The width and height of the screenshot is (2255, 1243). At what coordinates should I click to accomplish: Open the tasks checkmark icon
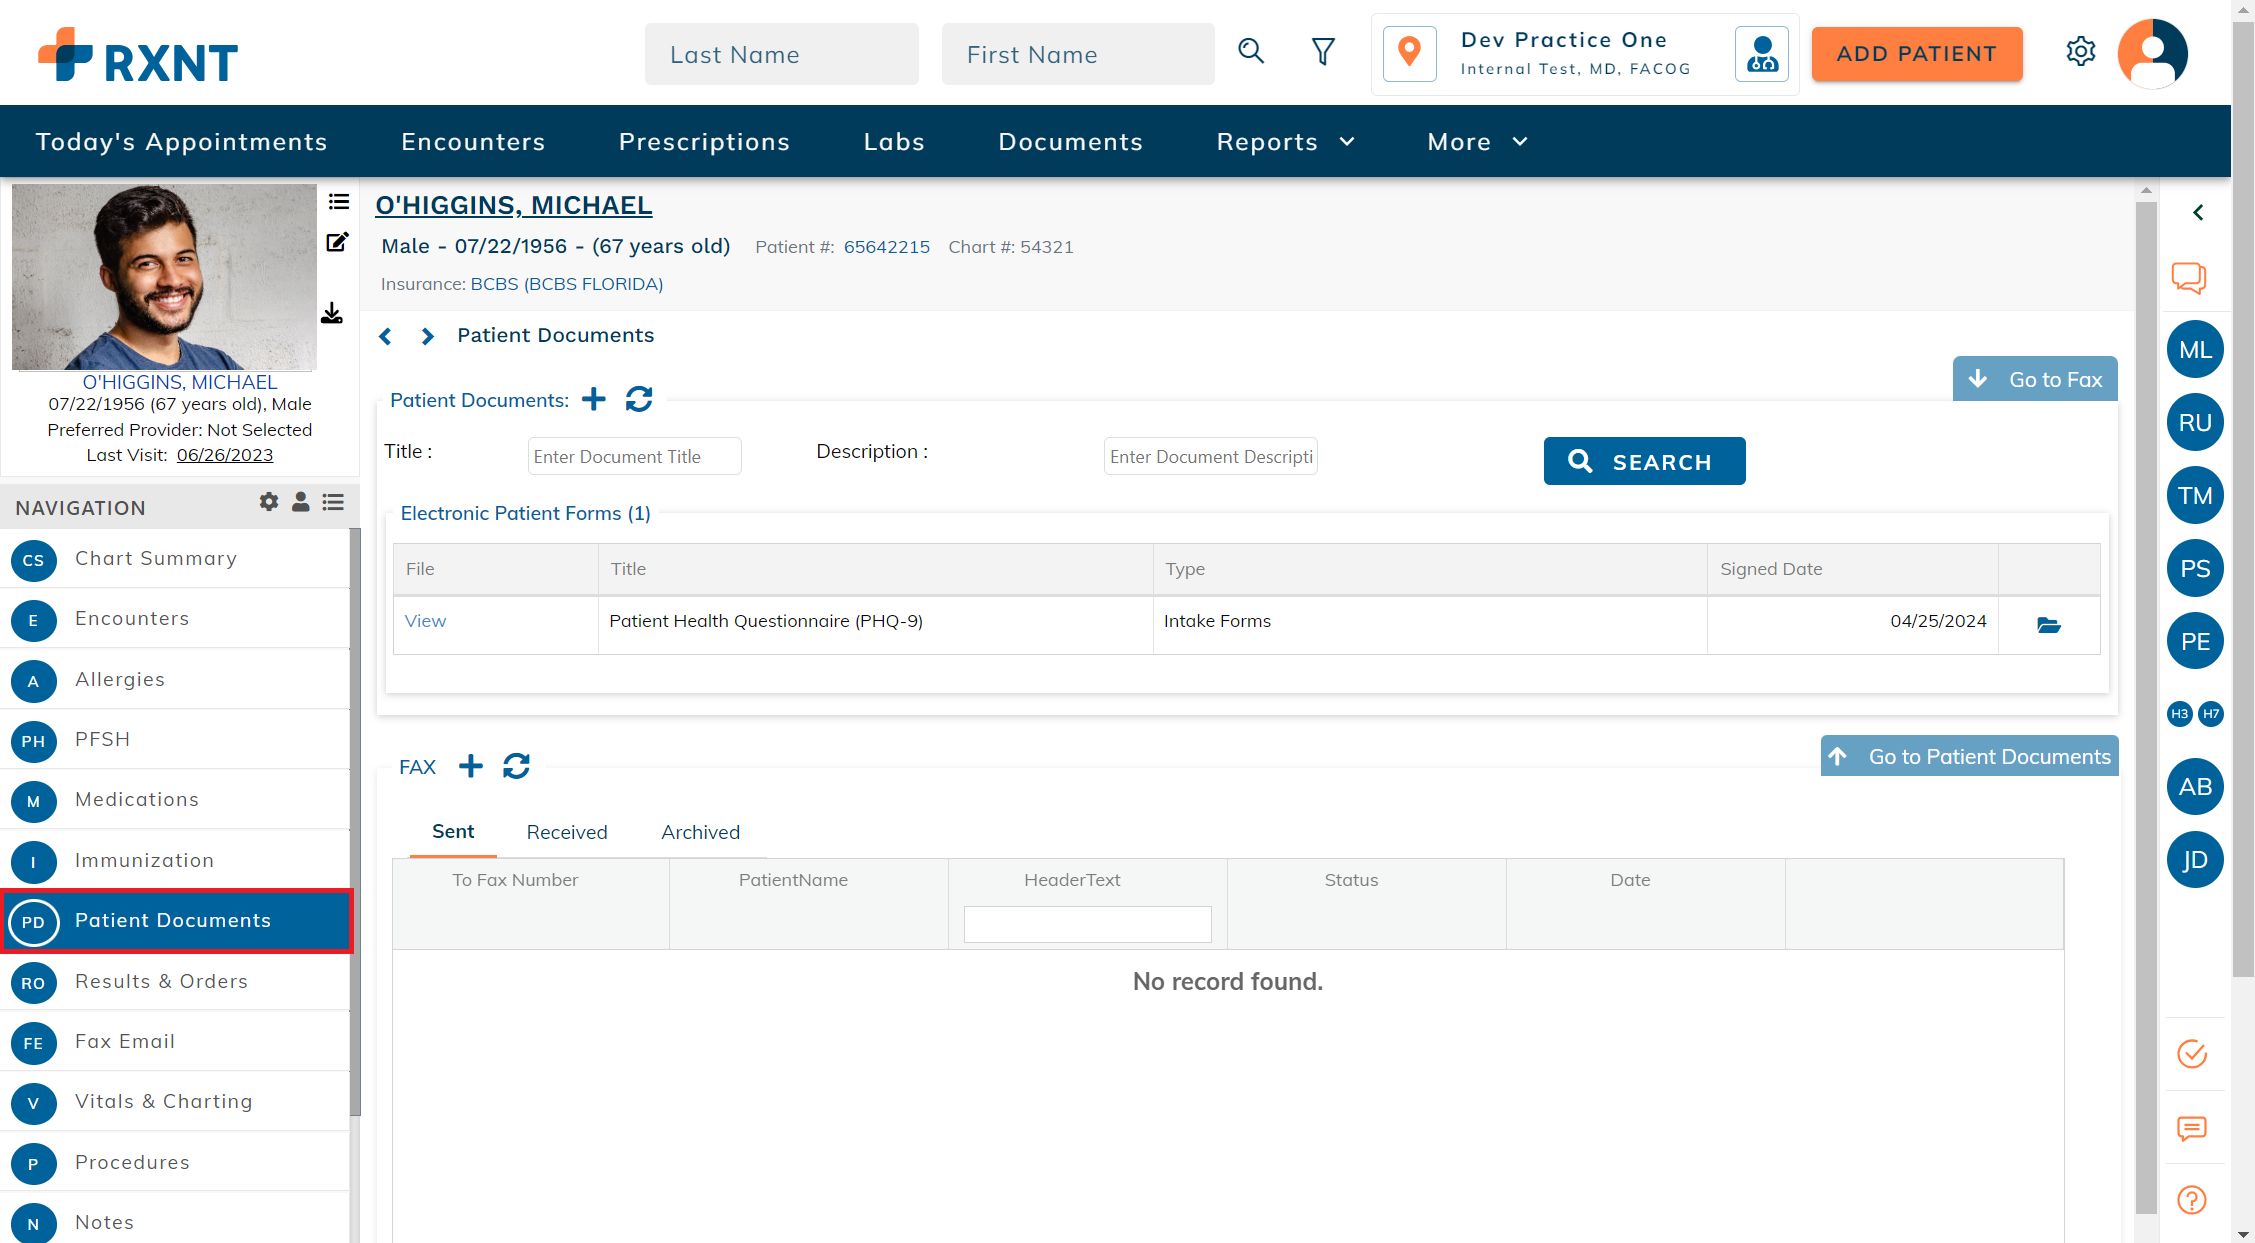(2192, 1054)
